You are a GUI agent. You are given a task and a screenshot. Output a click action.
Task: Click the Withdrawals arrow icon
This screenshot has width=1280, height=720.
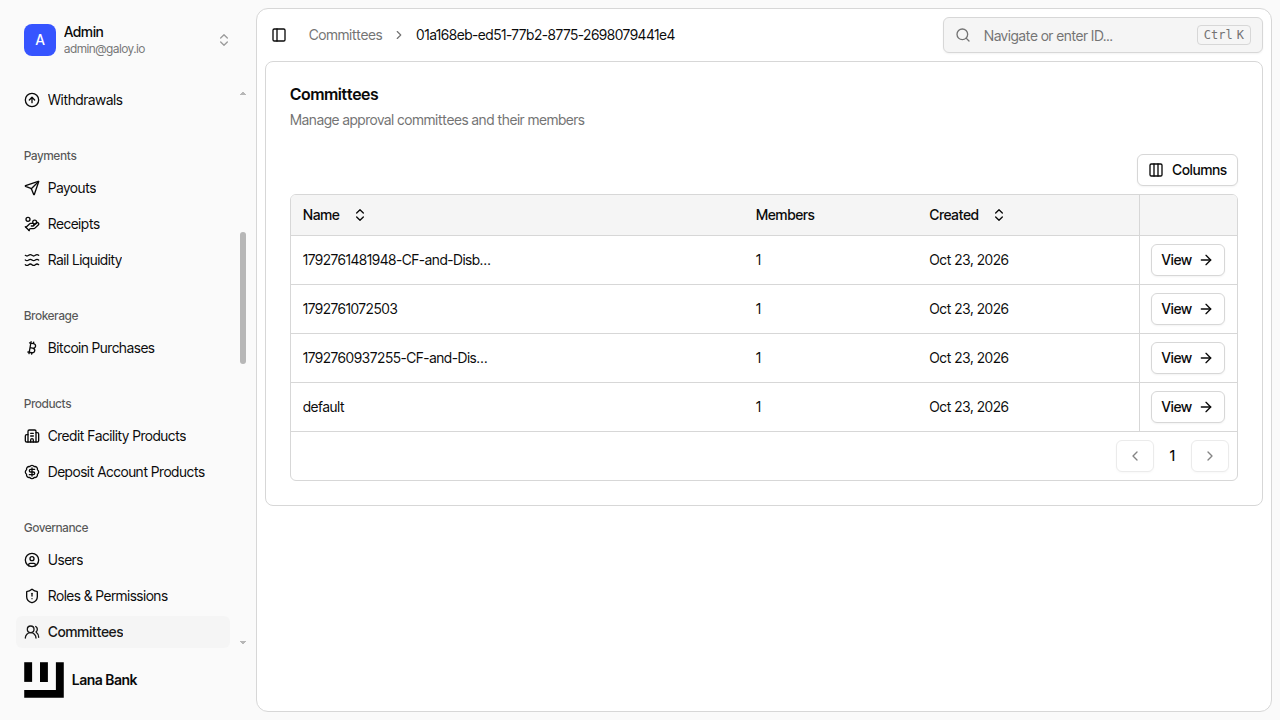click(x=32, y=100)
